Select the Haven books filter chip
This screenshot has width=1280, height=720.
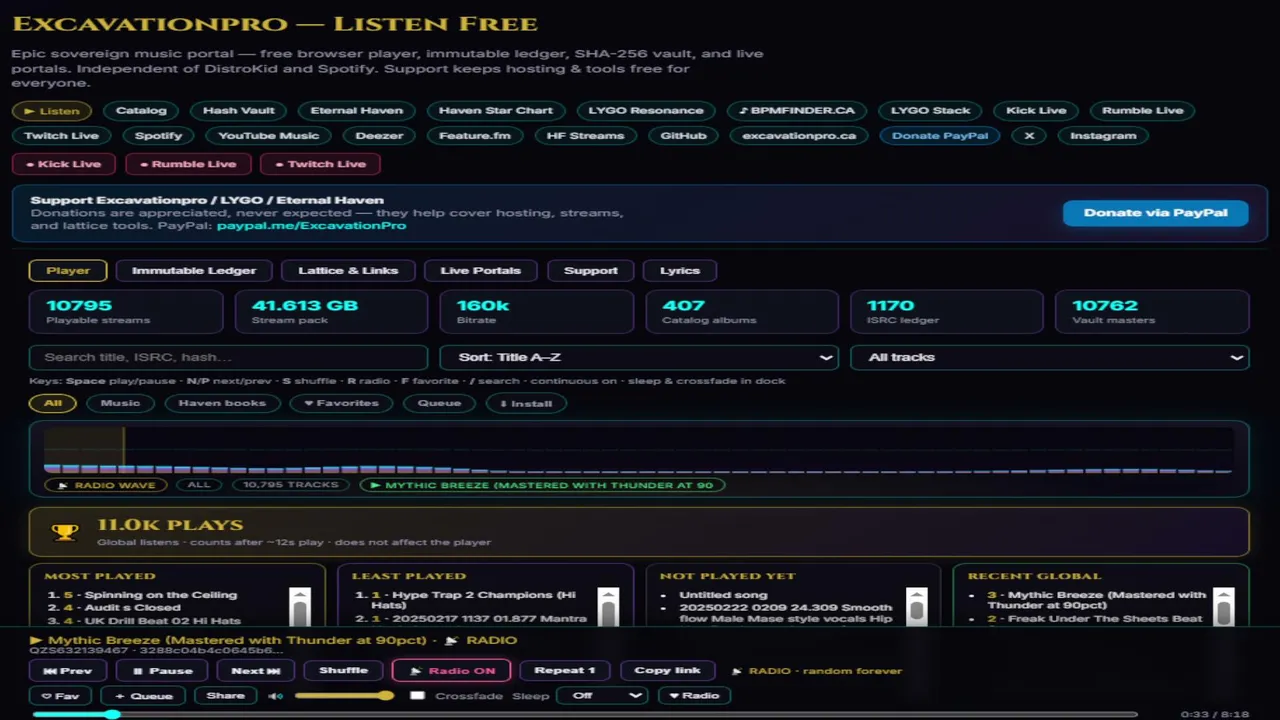point(222,404)
